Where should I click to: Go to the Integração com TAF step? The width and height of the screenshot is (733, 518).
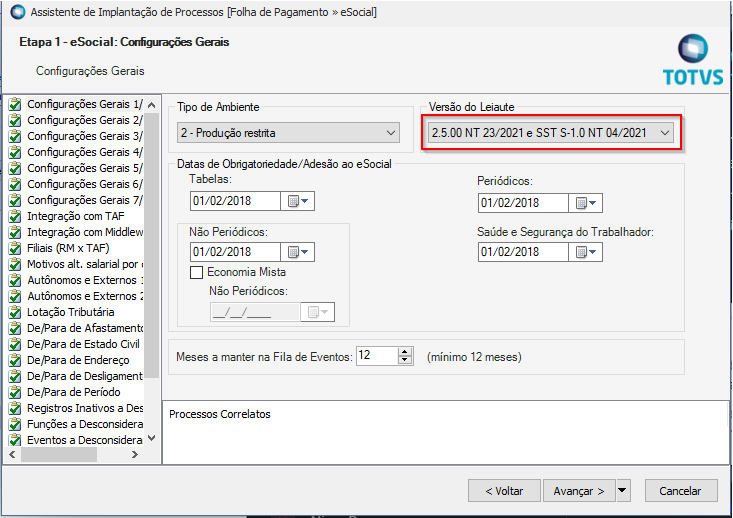[x=76, y=216]
